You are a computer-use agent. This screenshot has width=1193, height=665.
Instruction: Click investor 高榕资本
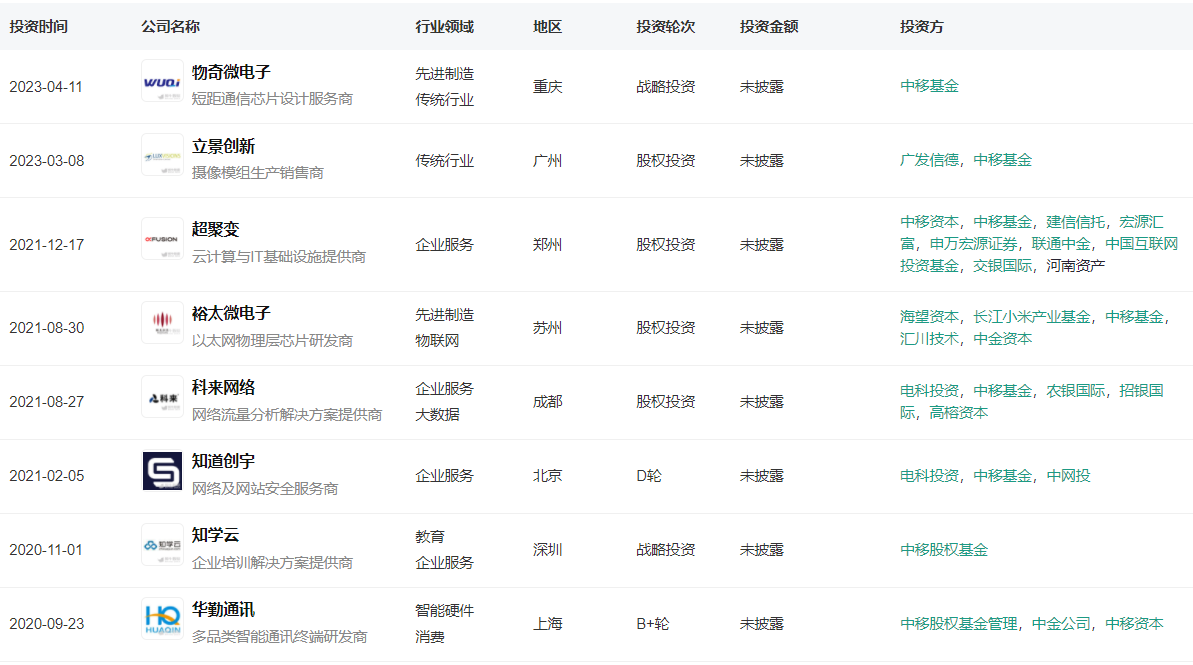point(959,412)
